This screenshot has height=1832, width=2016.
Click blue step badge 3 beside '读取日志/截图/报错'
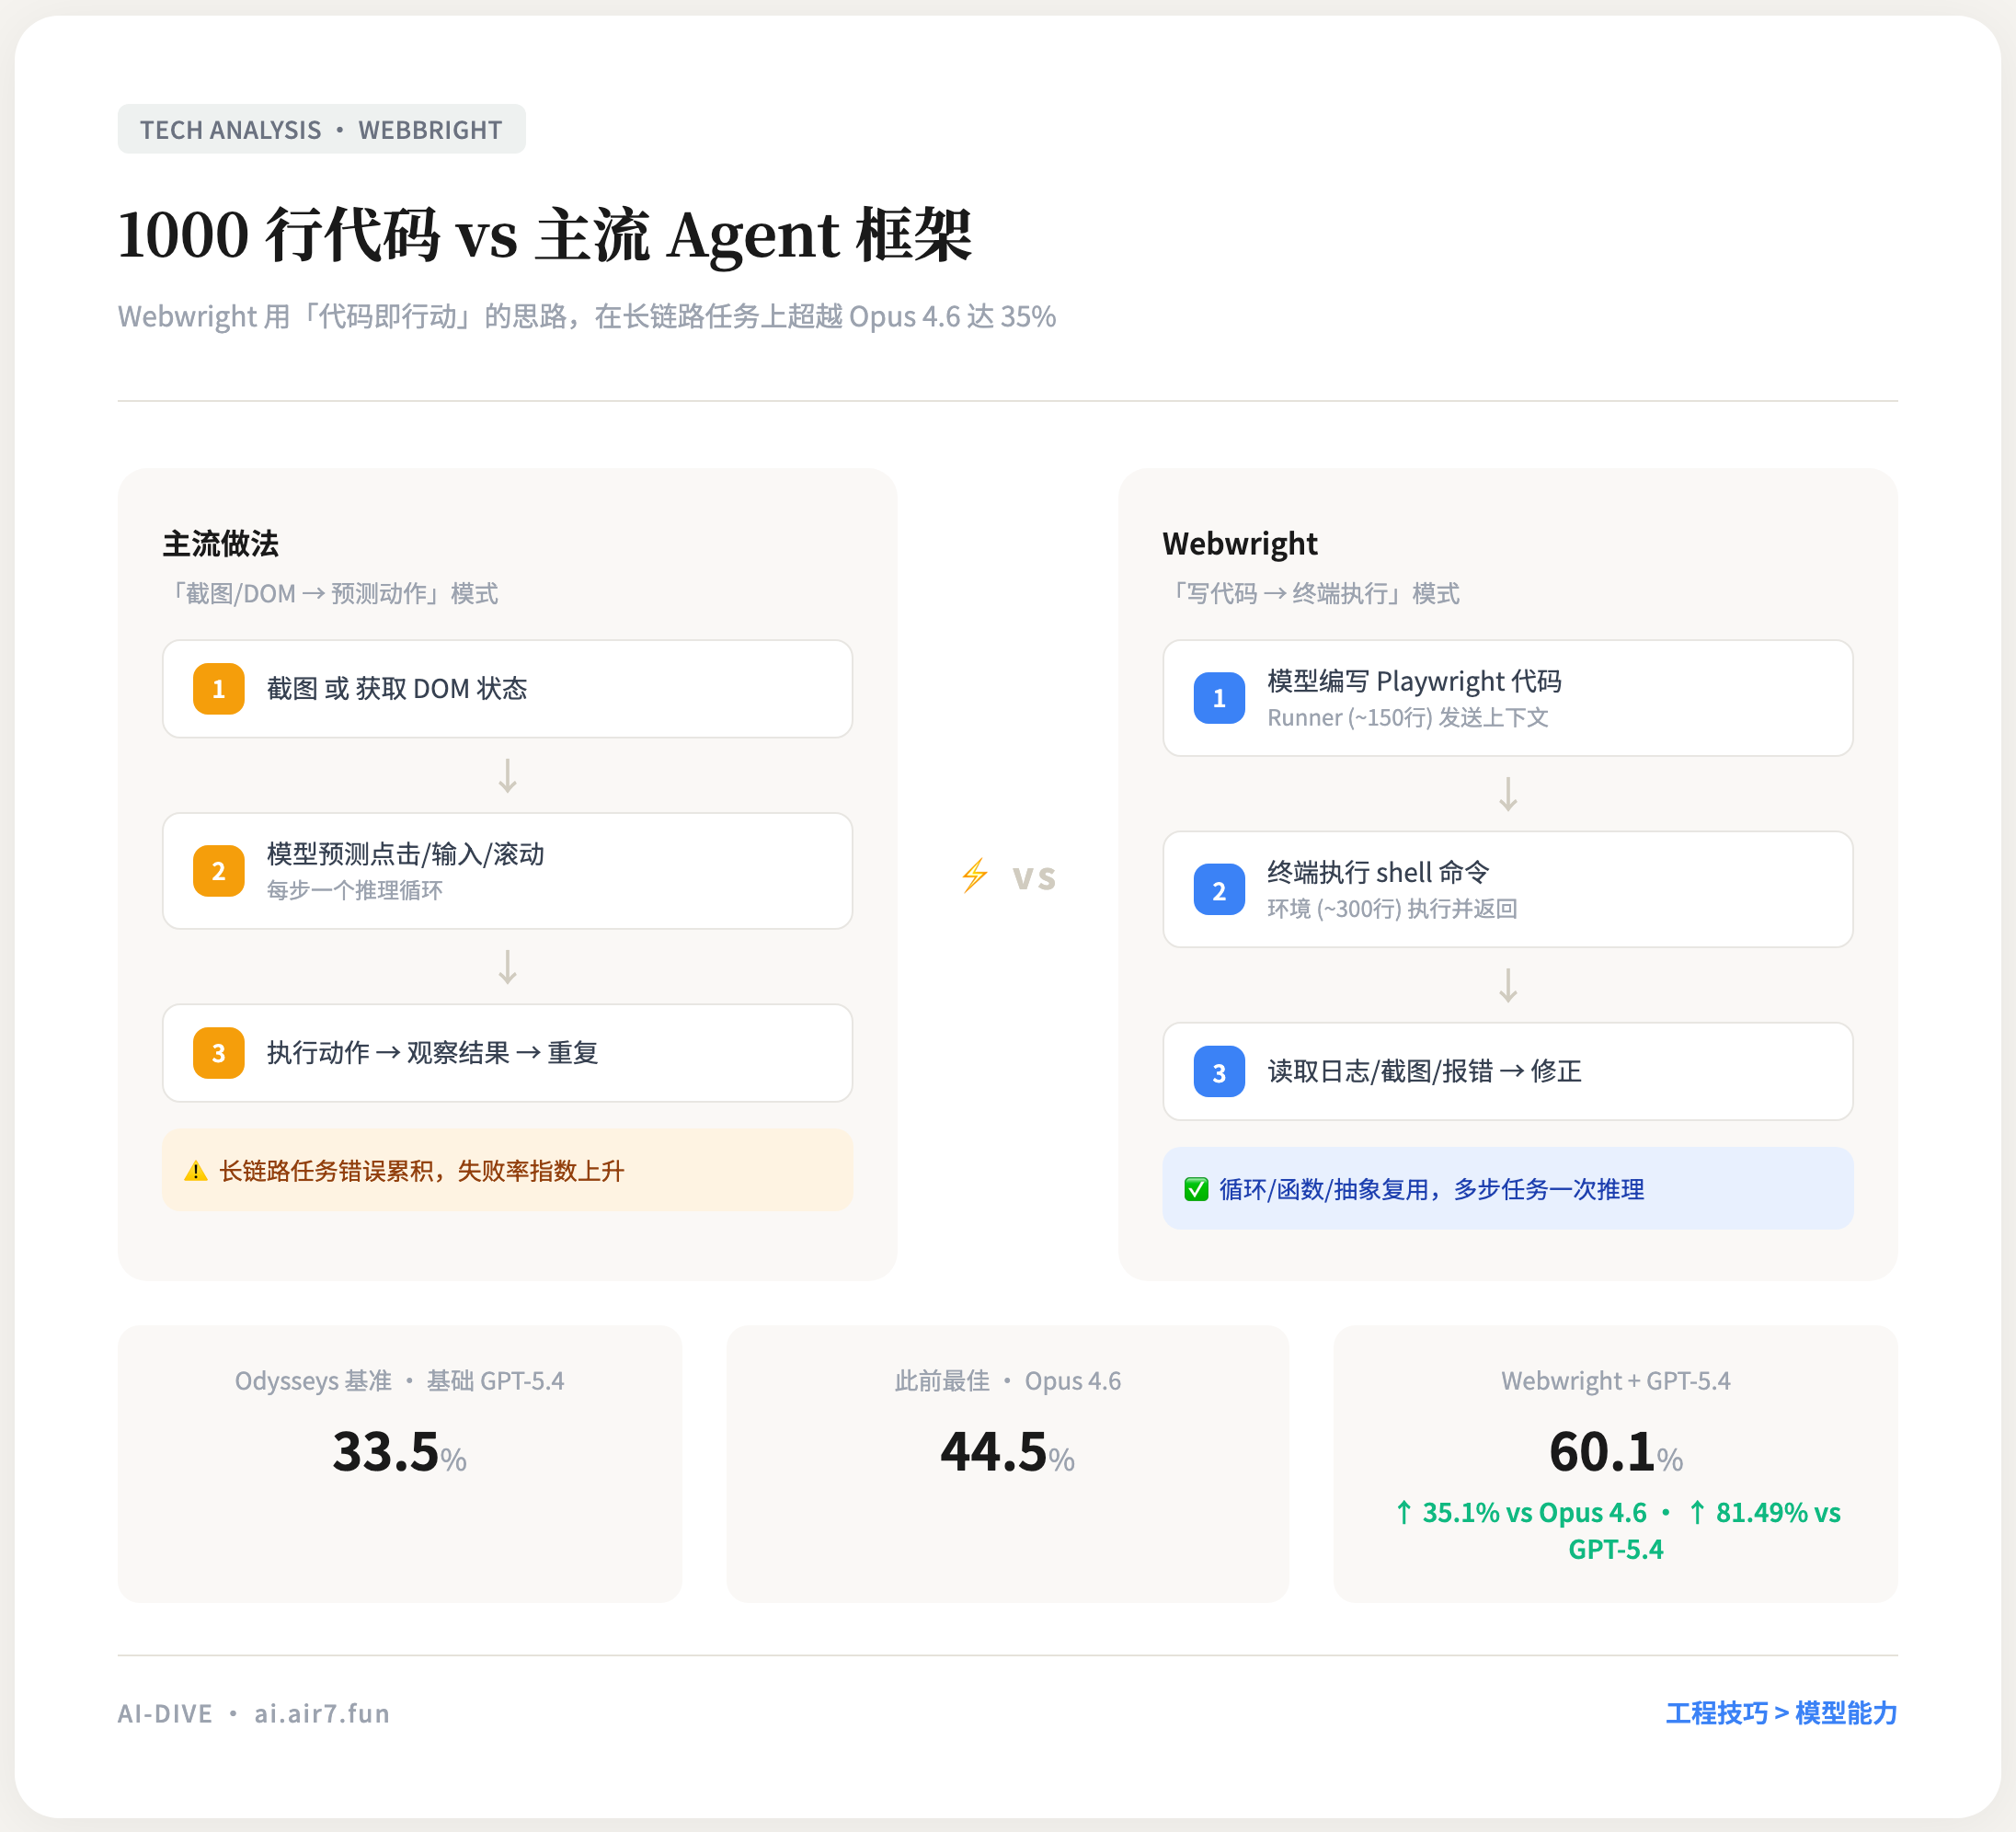[1219, 1072]
